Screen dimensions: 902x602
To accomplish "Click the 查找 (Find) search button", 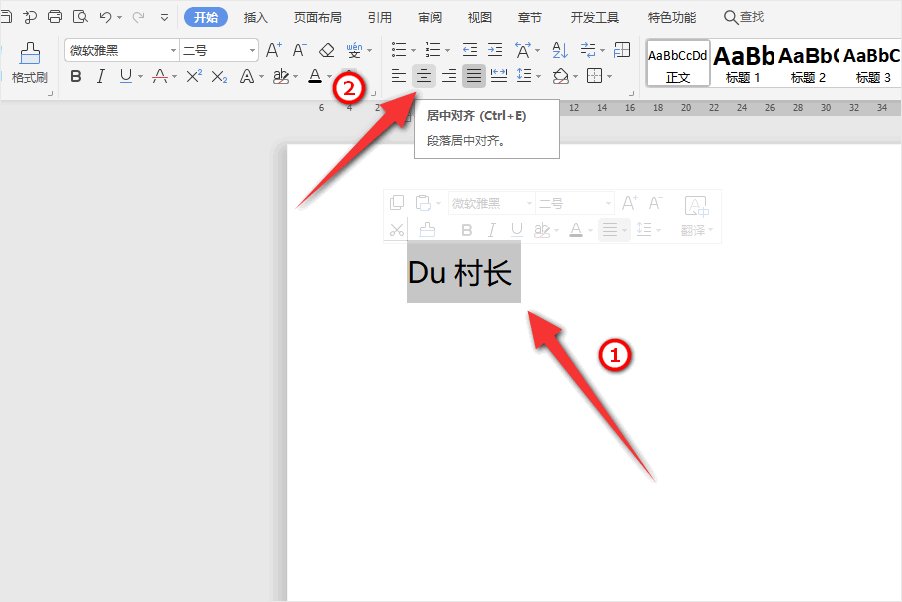I will (744, 17).
